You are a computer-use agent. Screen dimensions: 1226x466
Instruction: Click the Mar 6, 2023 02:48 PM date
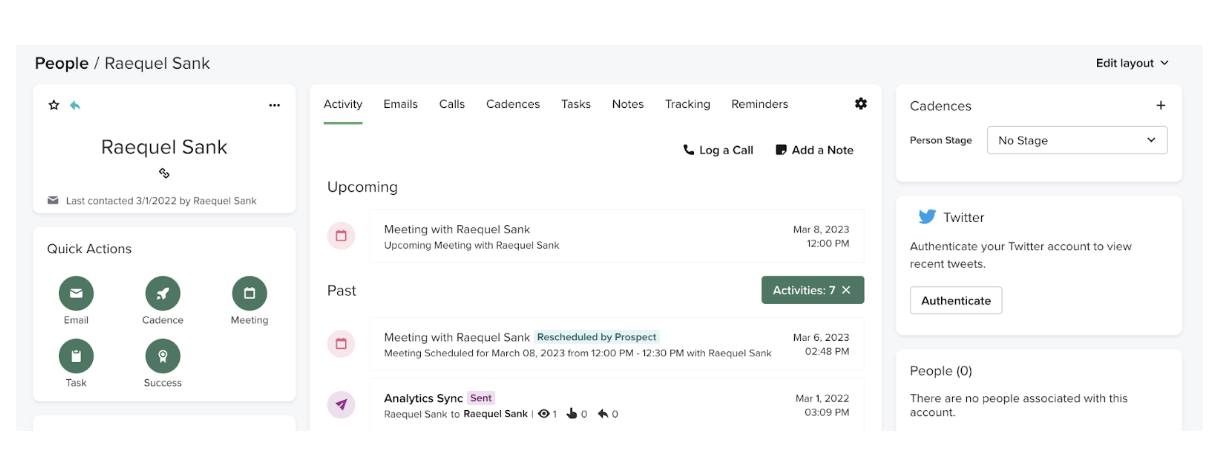821,344
